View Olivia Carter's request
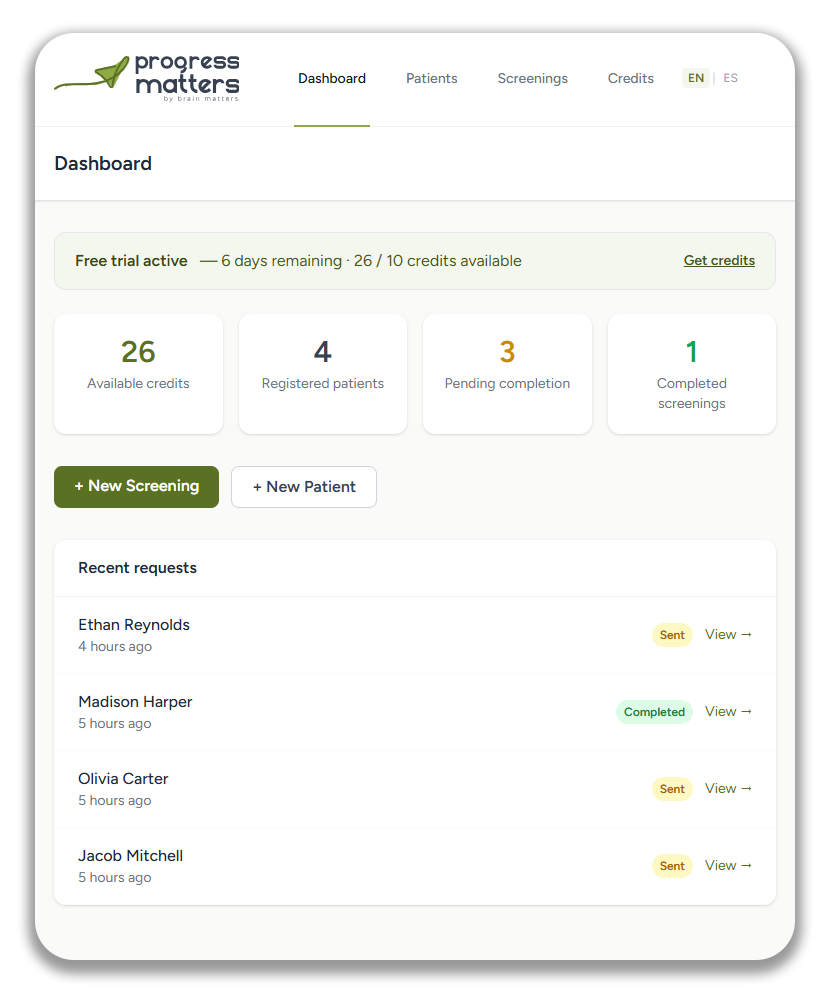The width and height of the screenshot is (830, 997). (x=728, y=789)
